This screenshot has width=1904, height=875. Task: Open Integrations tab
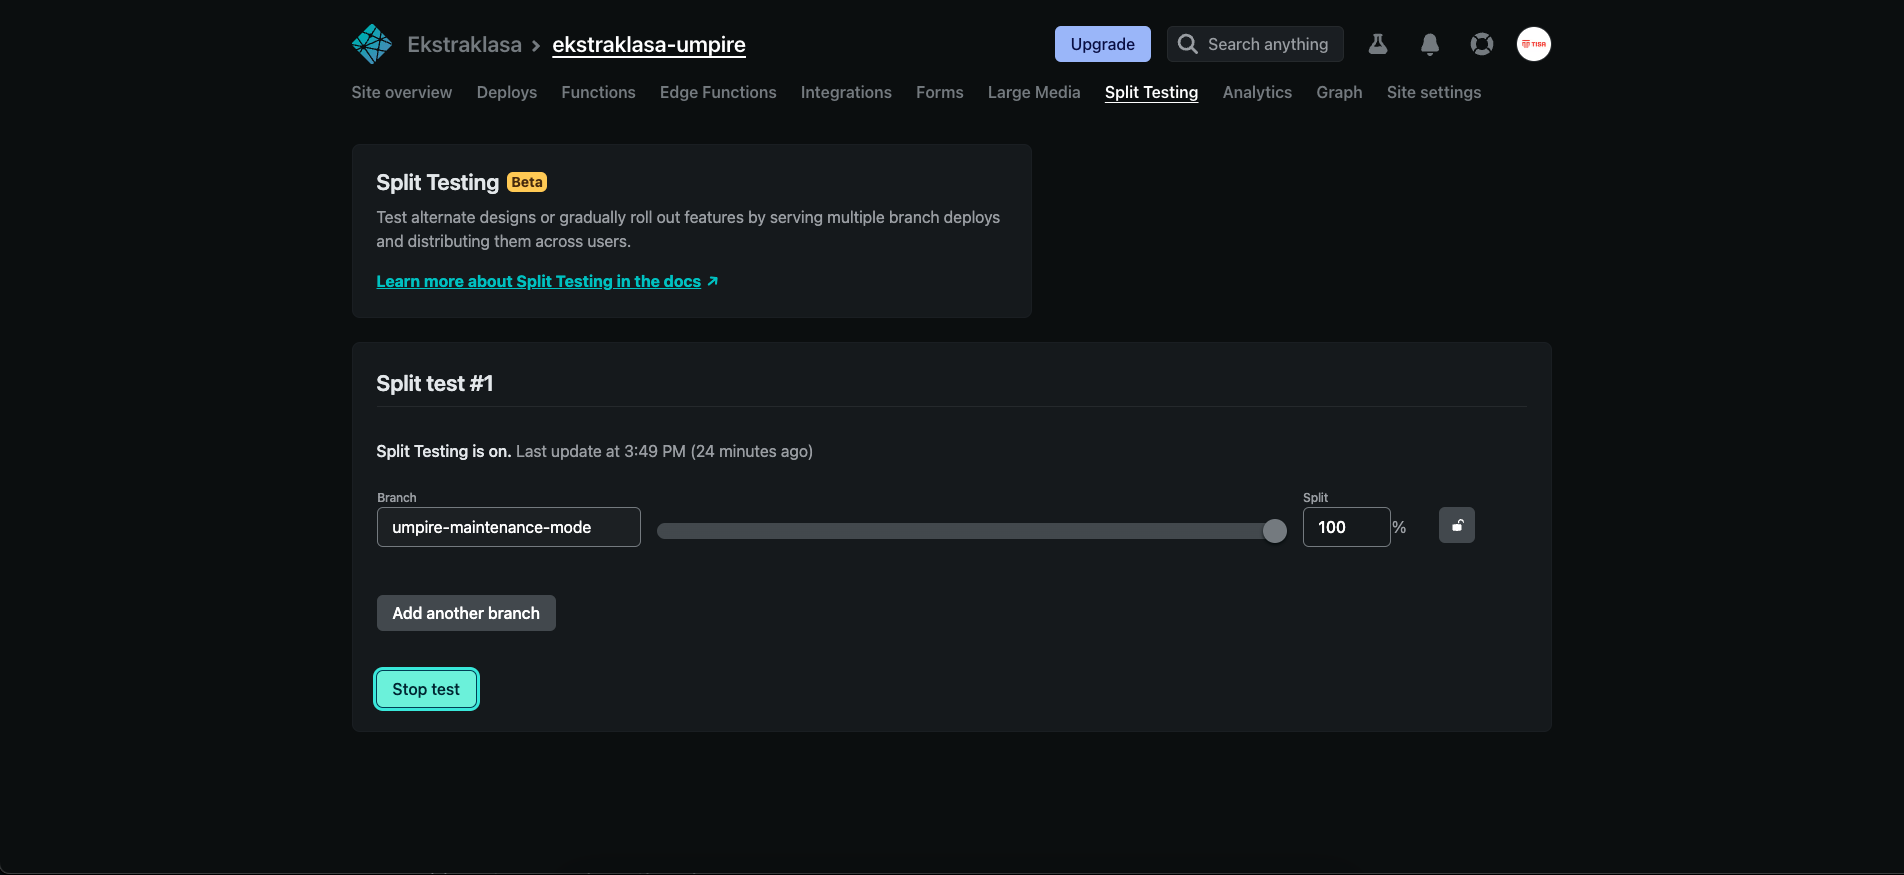pyautogui.click(x=846, y=92)
